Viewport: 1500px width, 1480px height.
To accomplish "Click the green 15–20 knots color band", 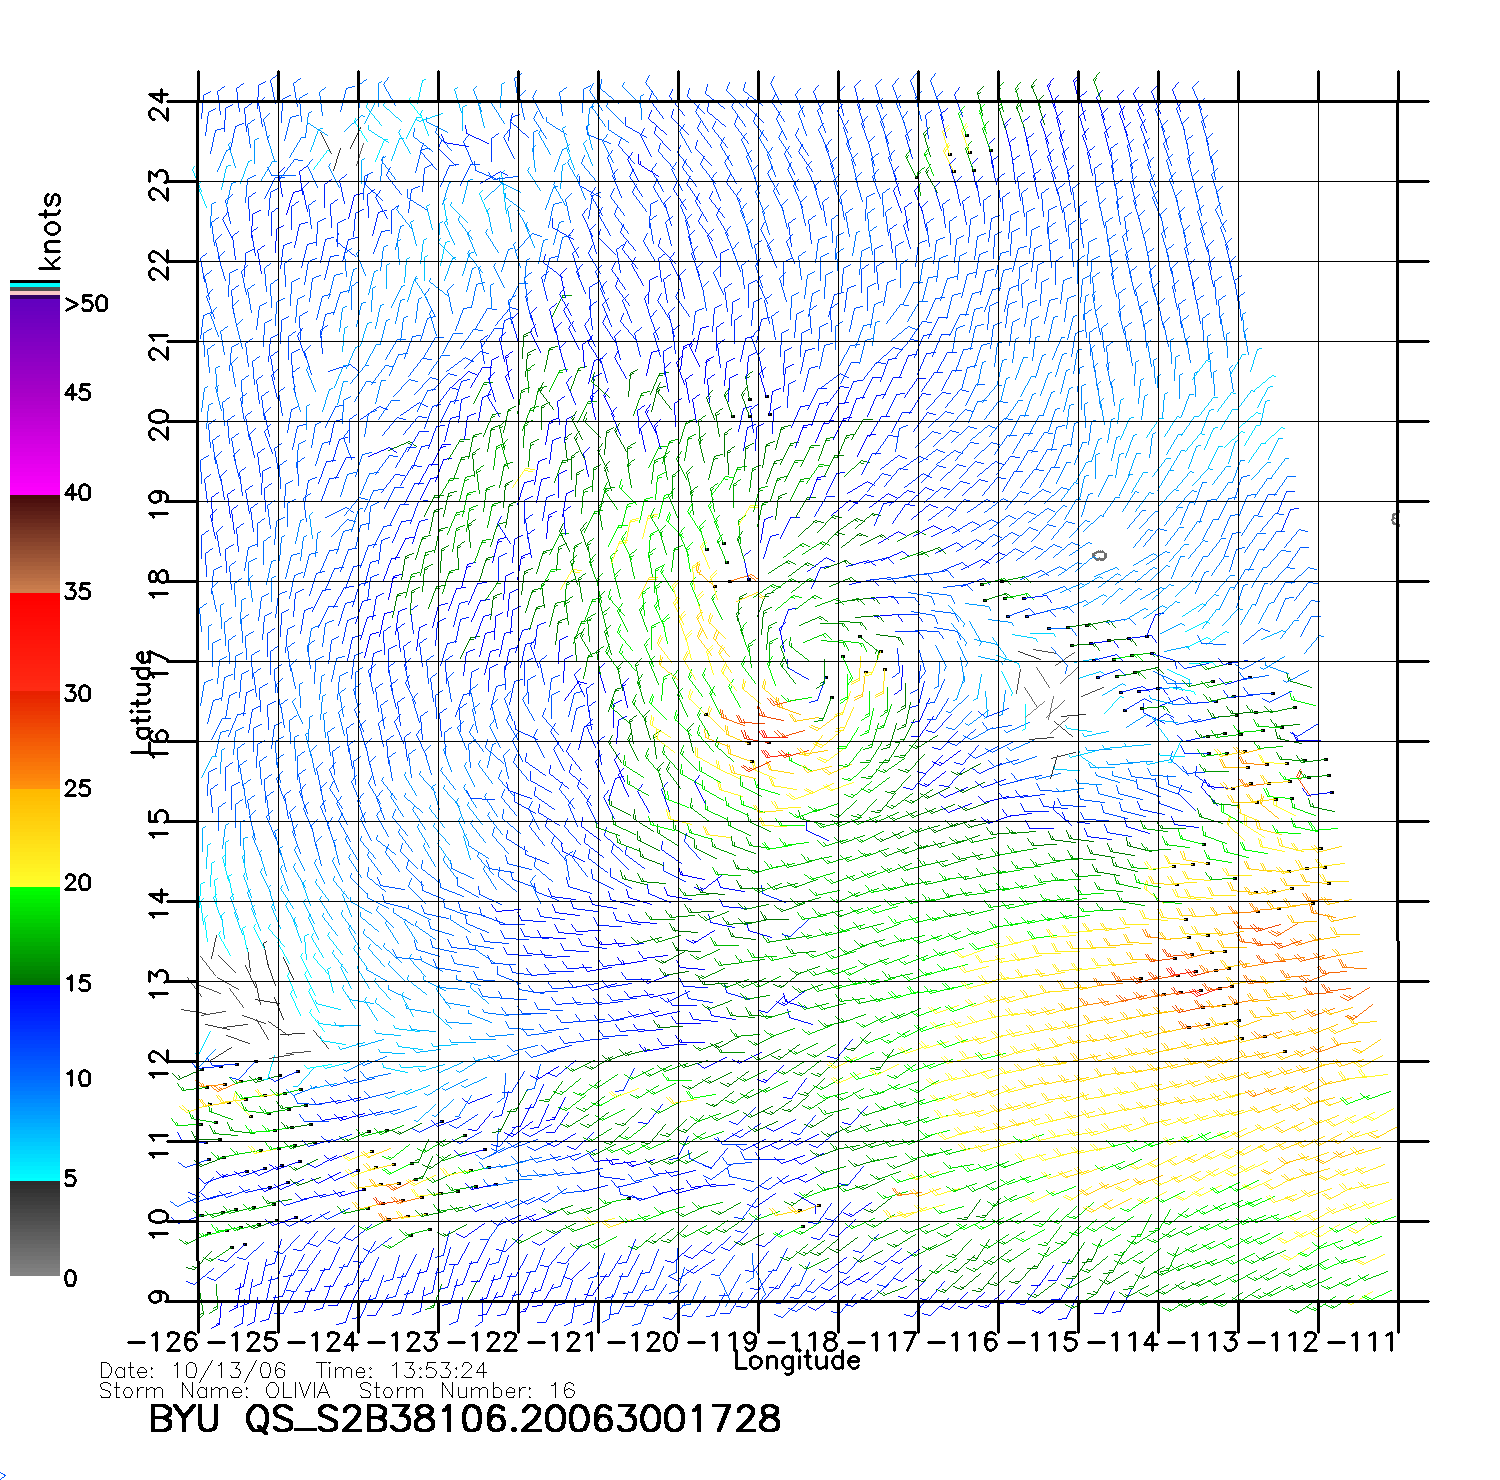I will 35,935.
